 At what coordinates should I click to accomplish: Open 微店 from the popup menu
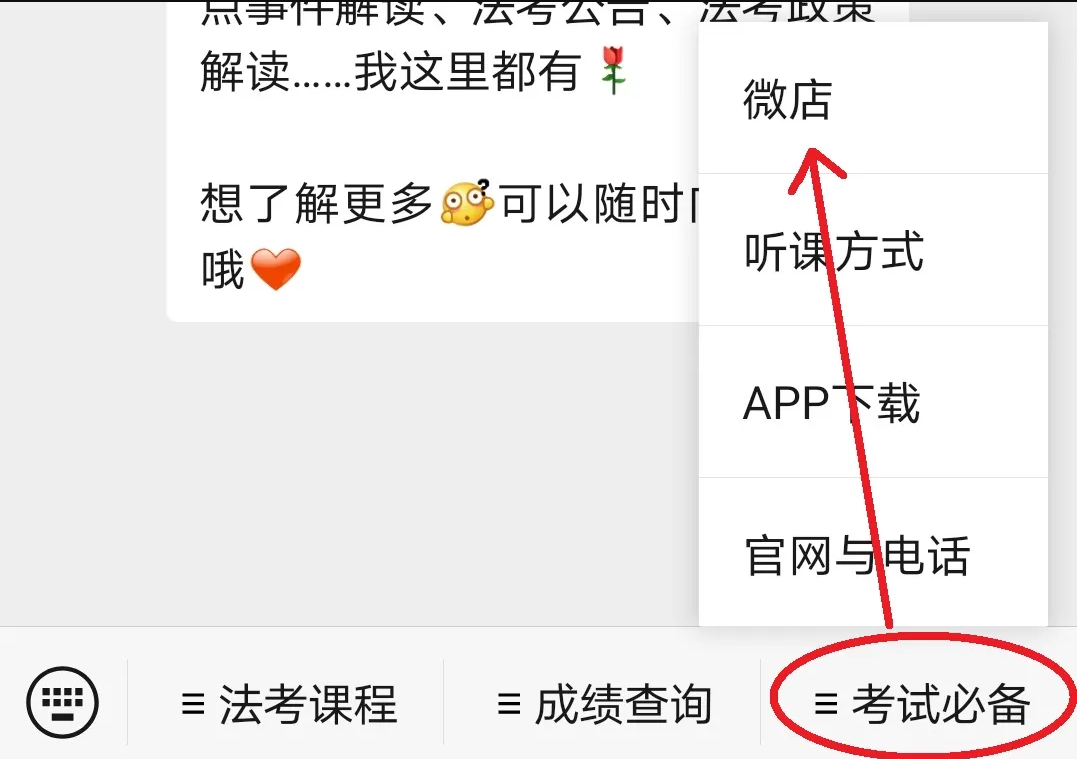pyautogui.click(x=873, y=98)
